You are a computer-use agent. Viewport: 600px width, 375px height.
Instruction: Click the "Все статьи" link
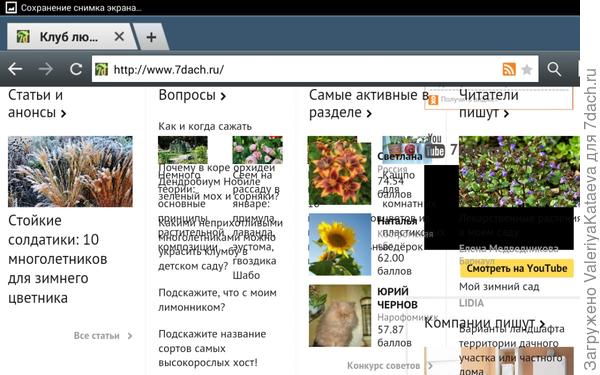click(x=103, y=336)
